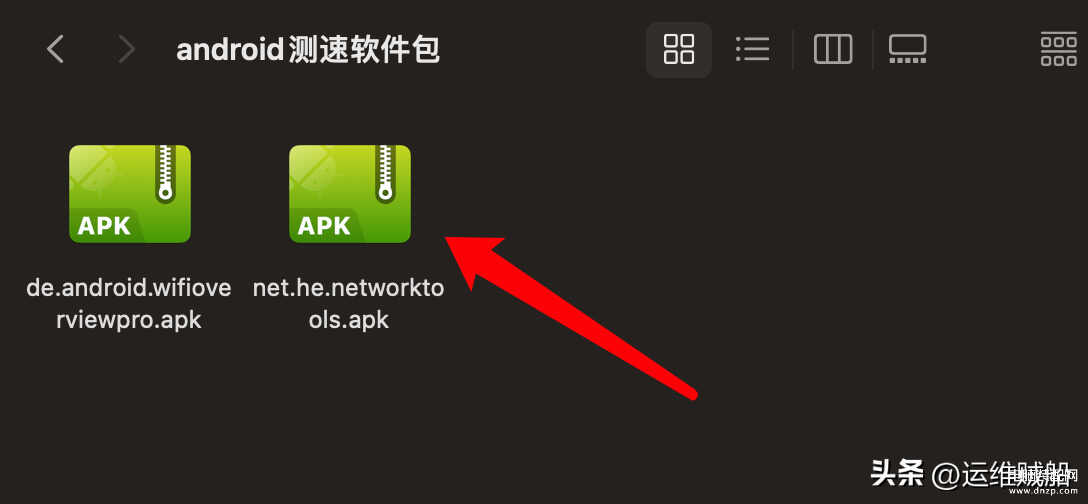
Task: Click the android测速软件包 folder title
Action: [x=308, y=50]
